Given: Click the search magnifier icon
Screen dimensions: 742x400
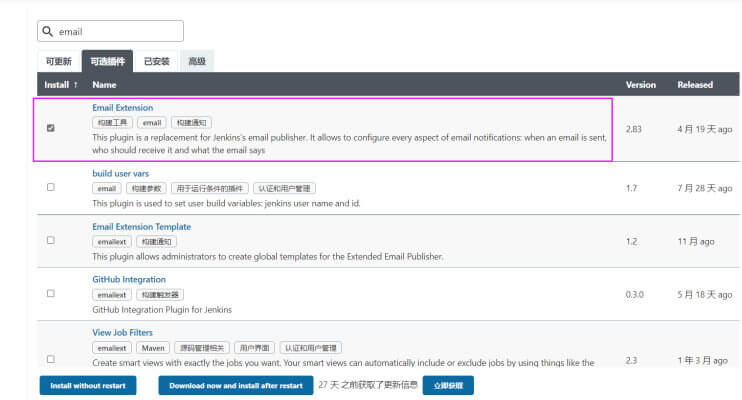Looking at the screenshot, I should (47, 31).
